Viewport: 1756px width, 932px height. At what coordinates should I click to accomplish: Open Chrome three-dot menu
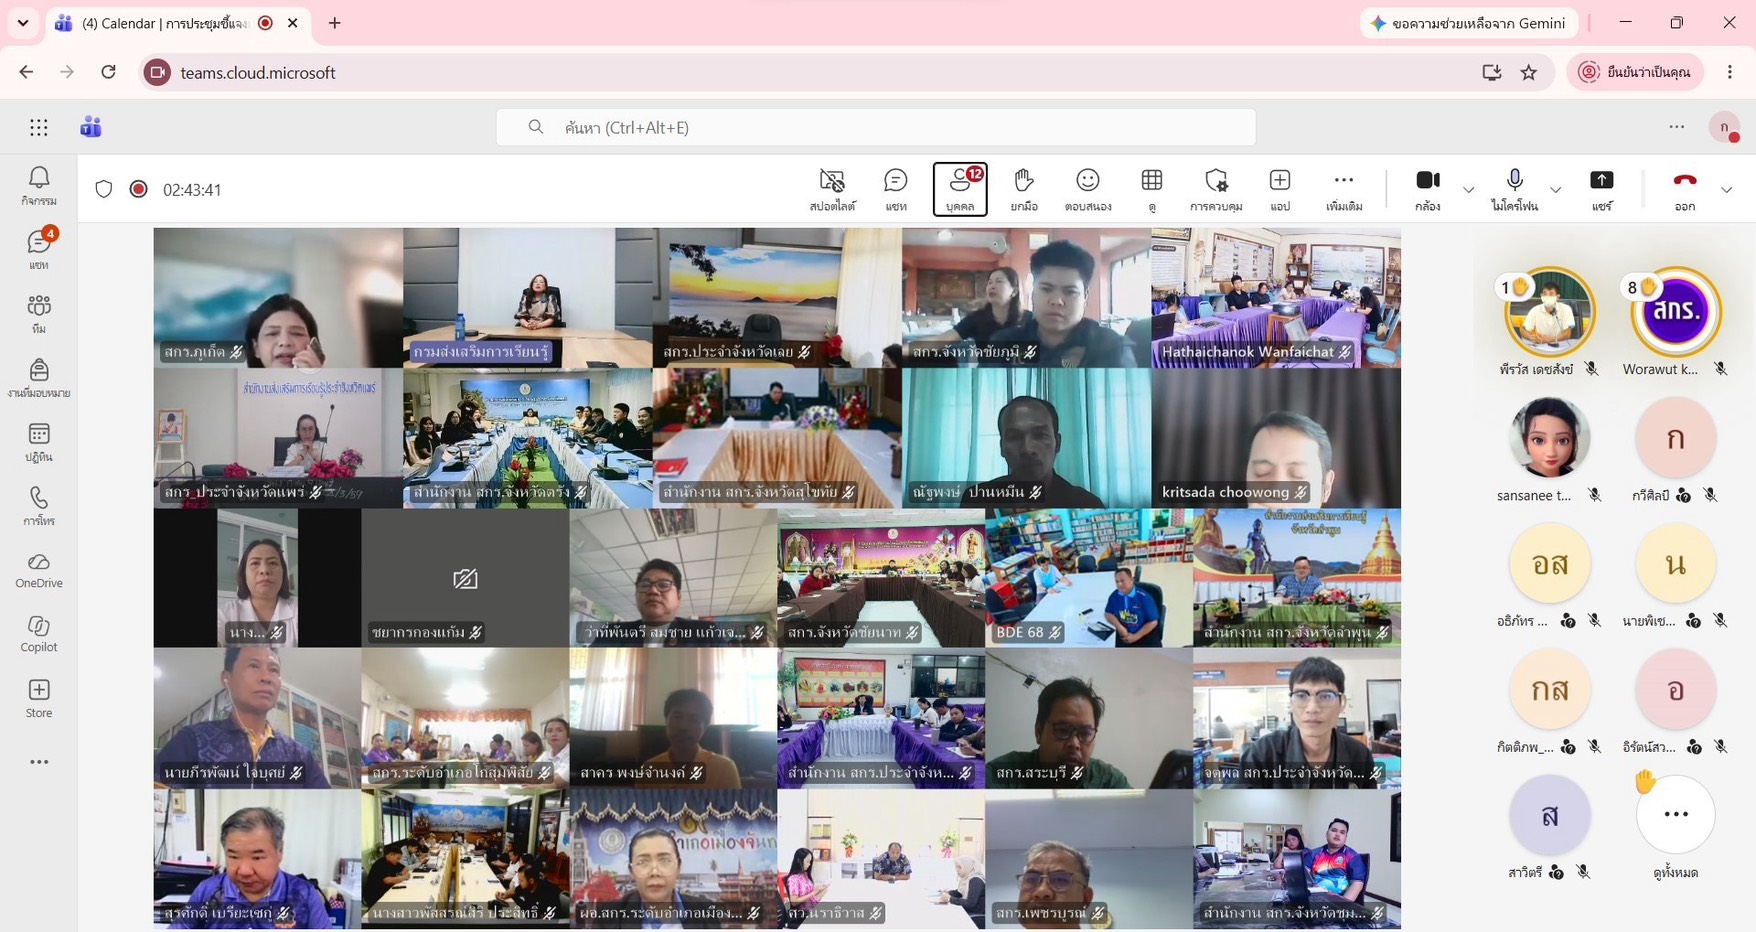tap(1730, 72)
